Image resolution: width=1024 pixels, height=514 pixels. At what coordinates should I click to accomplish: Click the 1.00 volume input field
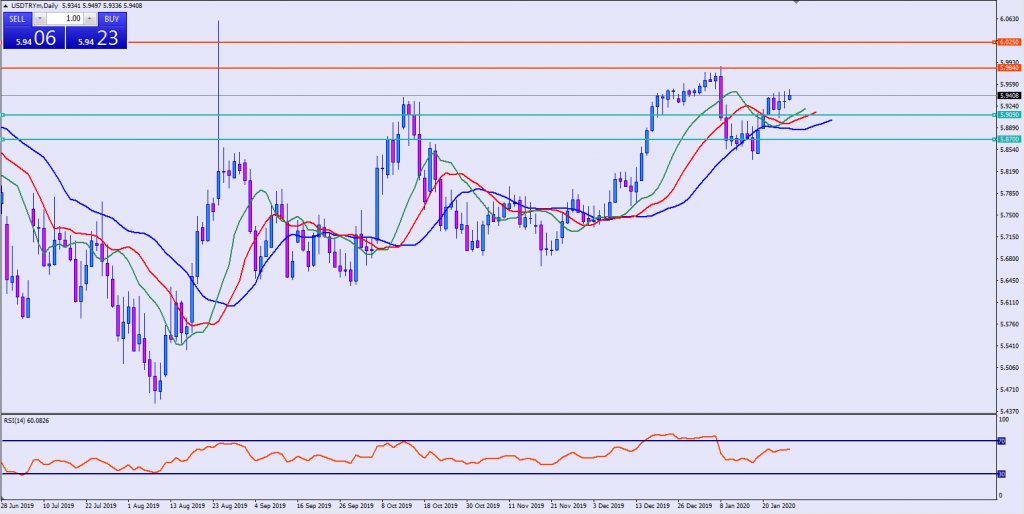pyautogui.click(x=65, y=19)
